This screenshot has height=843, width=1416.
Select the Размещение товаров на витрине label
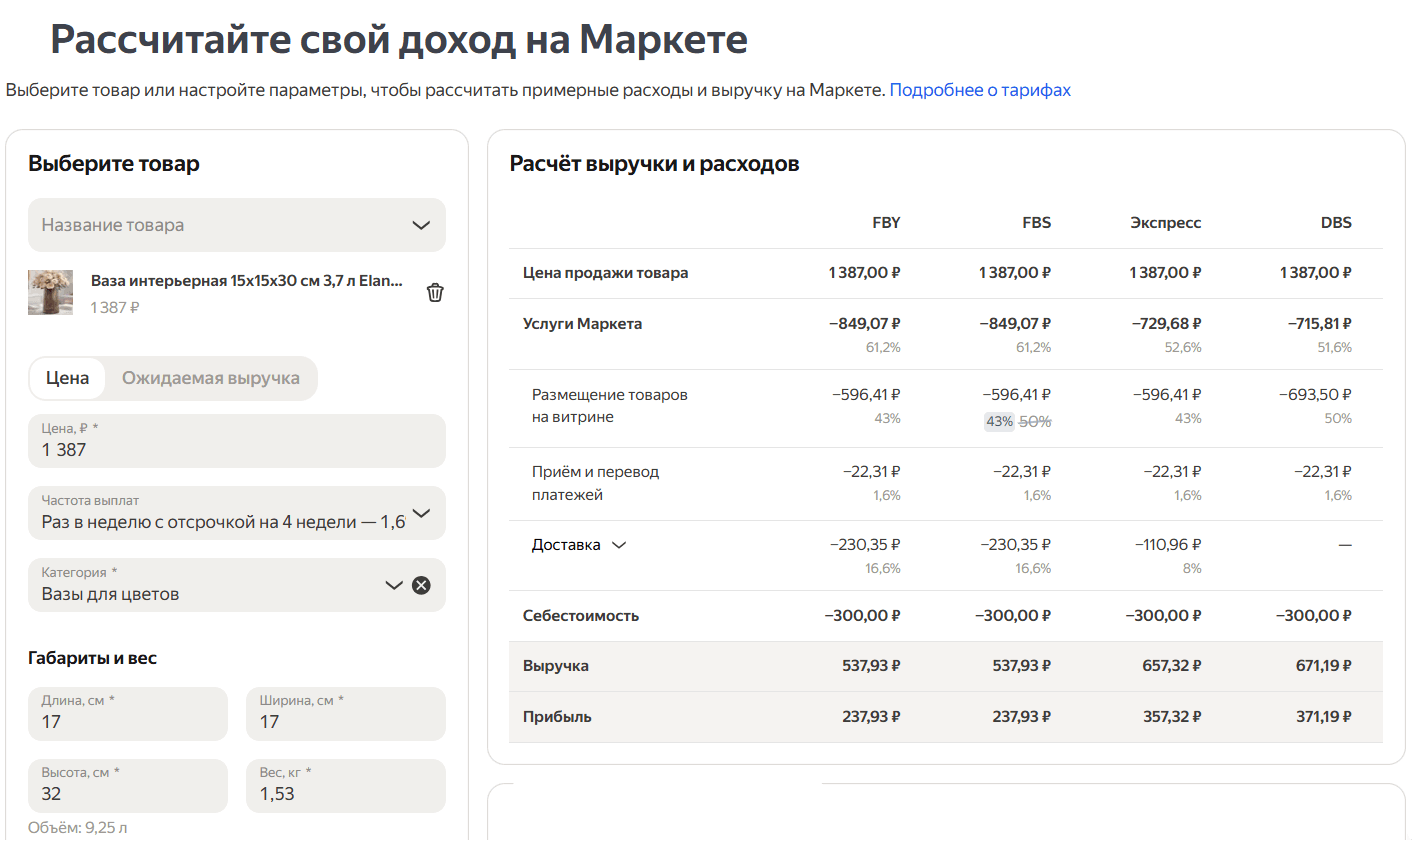pos(609,406)
